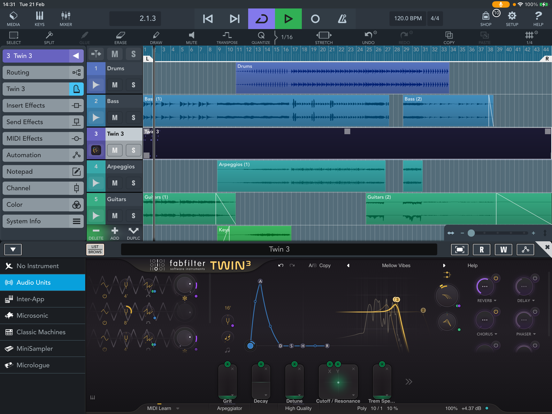Enable automation Write button
552x414 pixels.
tap(503, 250)
